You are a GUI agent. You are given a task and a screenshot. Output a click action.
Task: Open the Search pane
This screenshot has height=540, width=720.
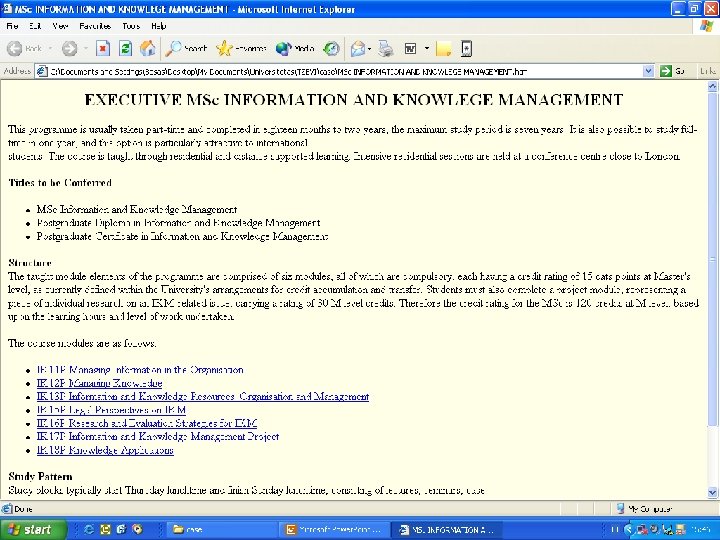coord(186,48)
